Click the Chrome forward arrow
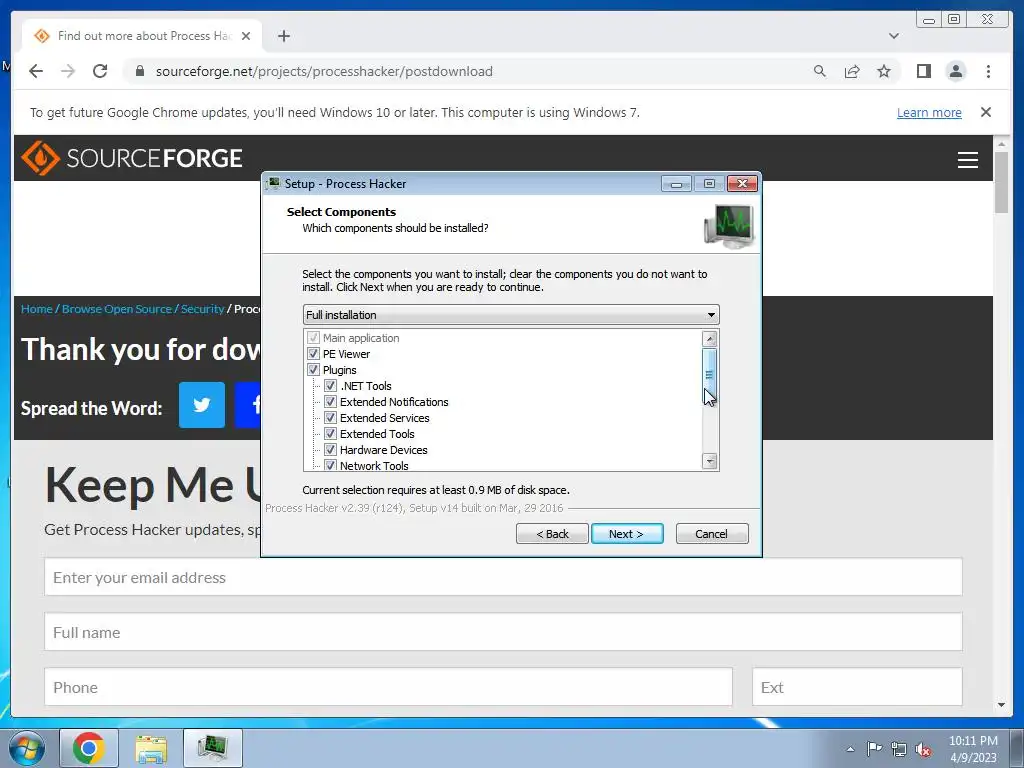Viewport: 1024px width, 768px height. 68,71
